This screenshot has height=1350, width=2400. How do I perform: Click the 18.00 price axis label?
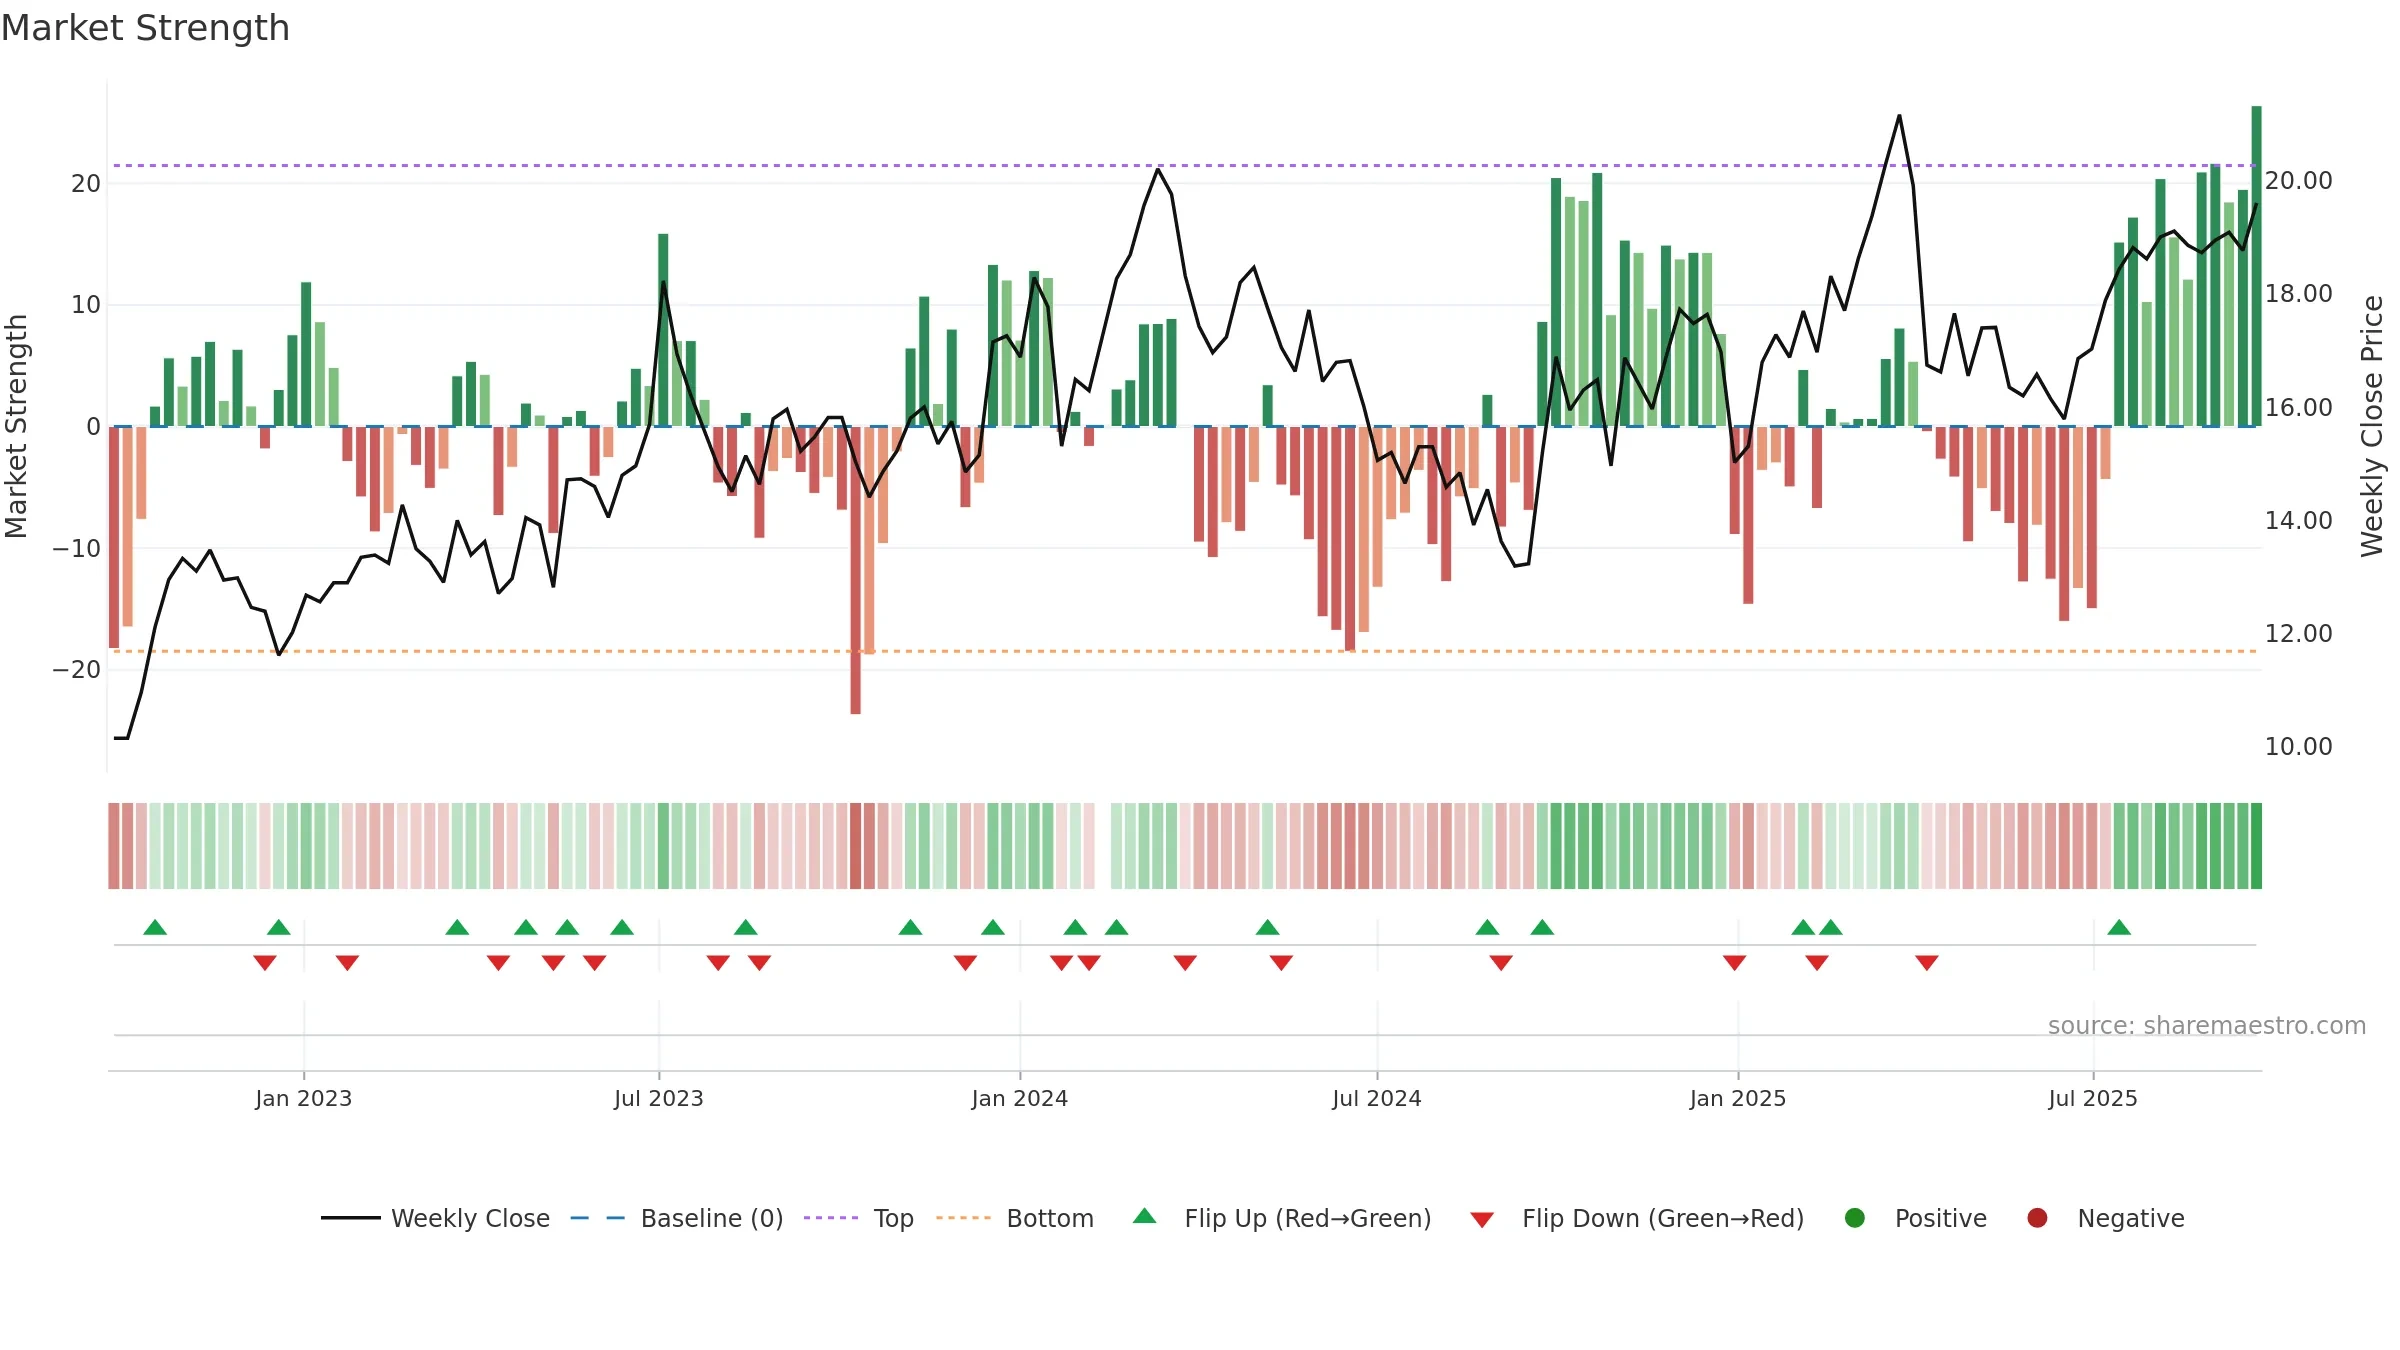coord(2298,294)
